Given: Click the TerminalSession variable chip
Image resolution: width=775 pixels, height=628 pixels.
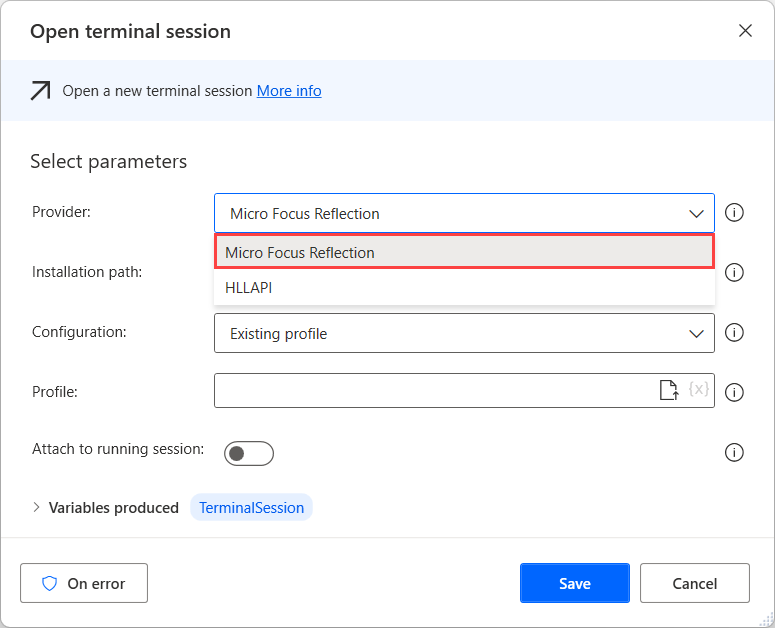Looking at the screenshot, I should point(252,507).
